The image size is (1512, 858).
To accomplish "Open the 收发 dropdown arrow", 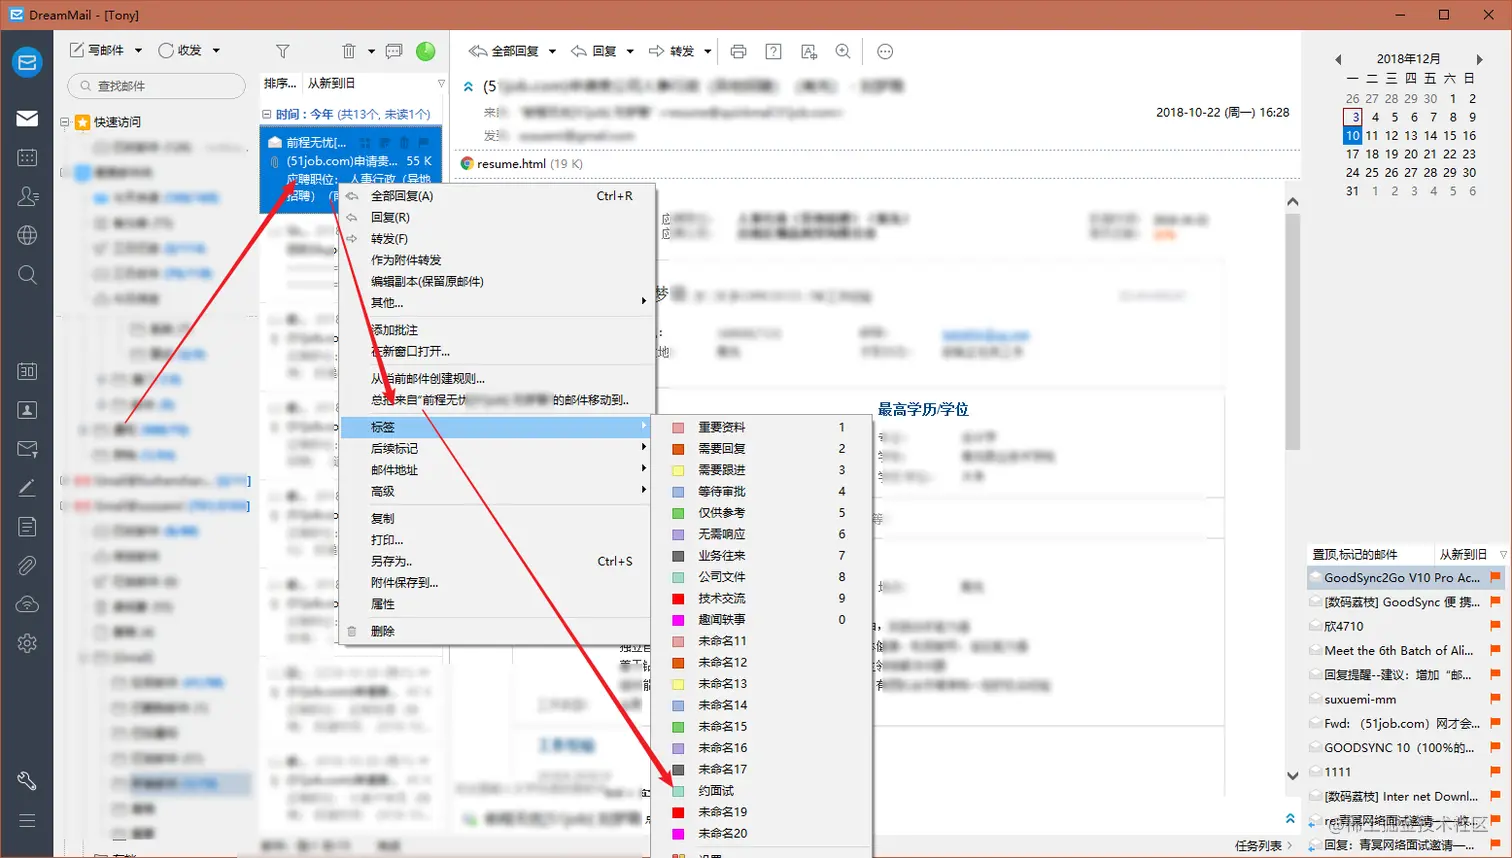I will point(216,51).
